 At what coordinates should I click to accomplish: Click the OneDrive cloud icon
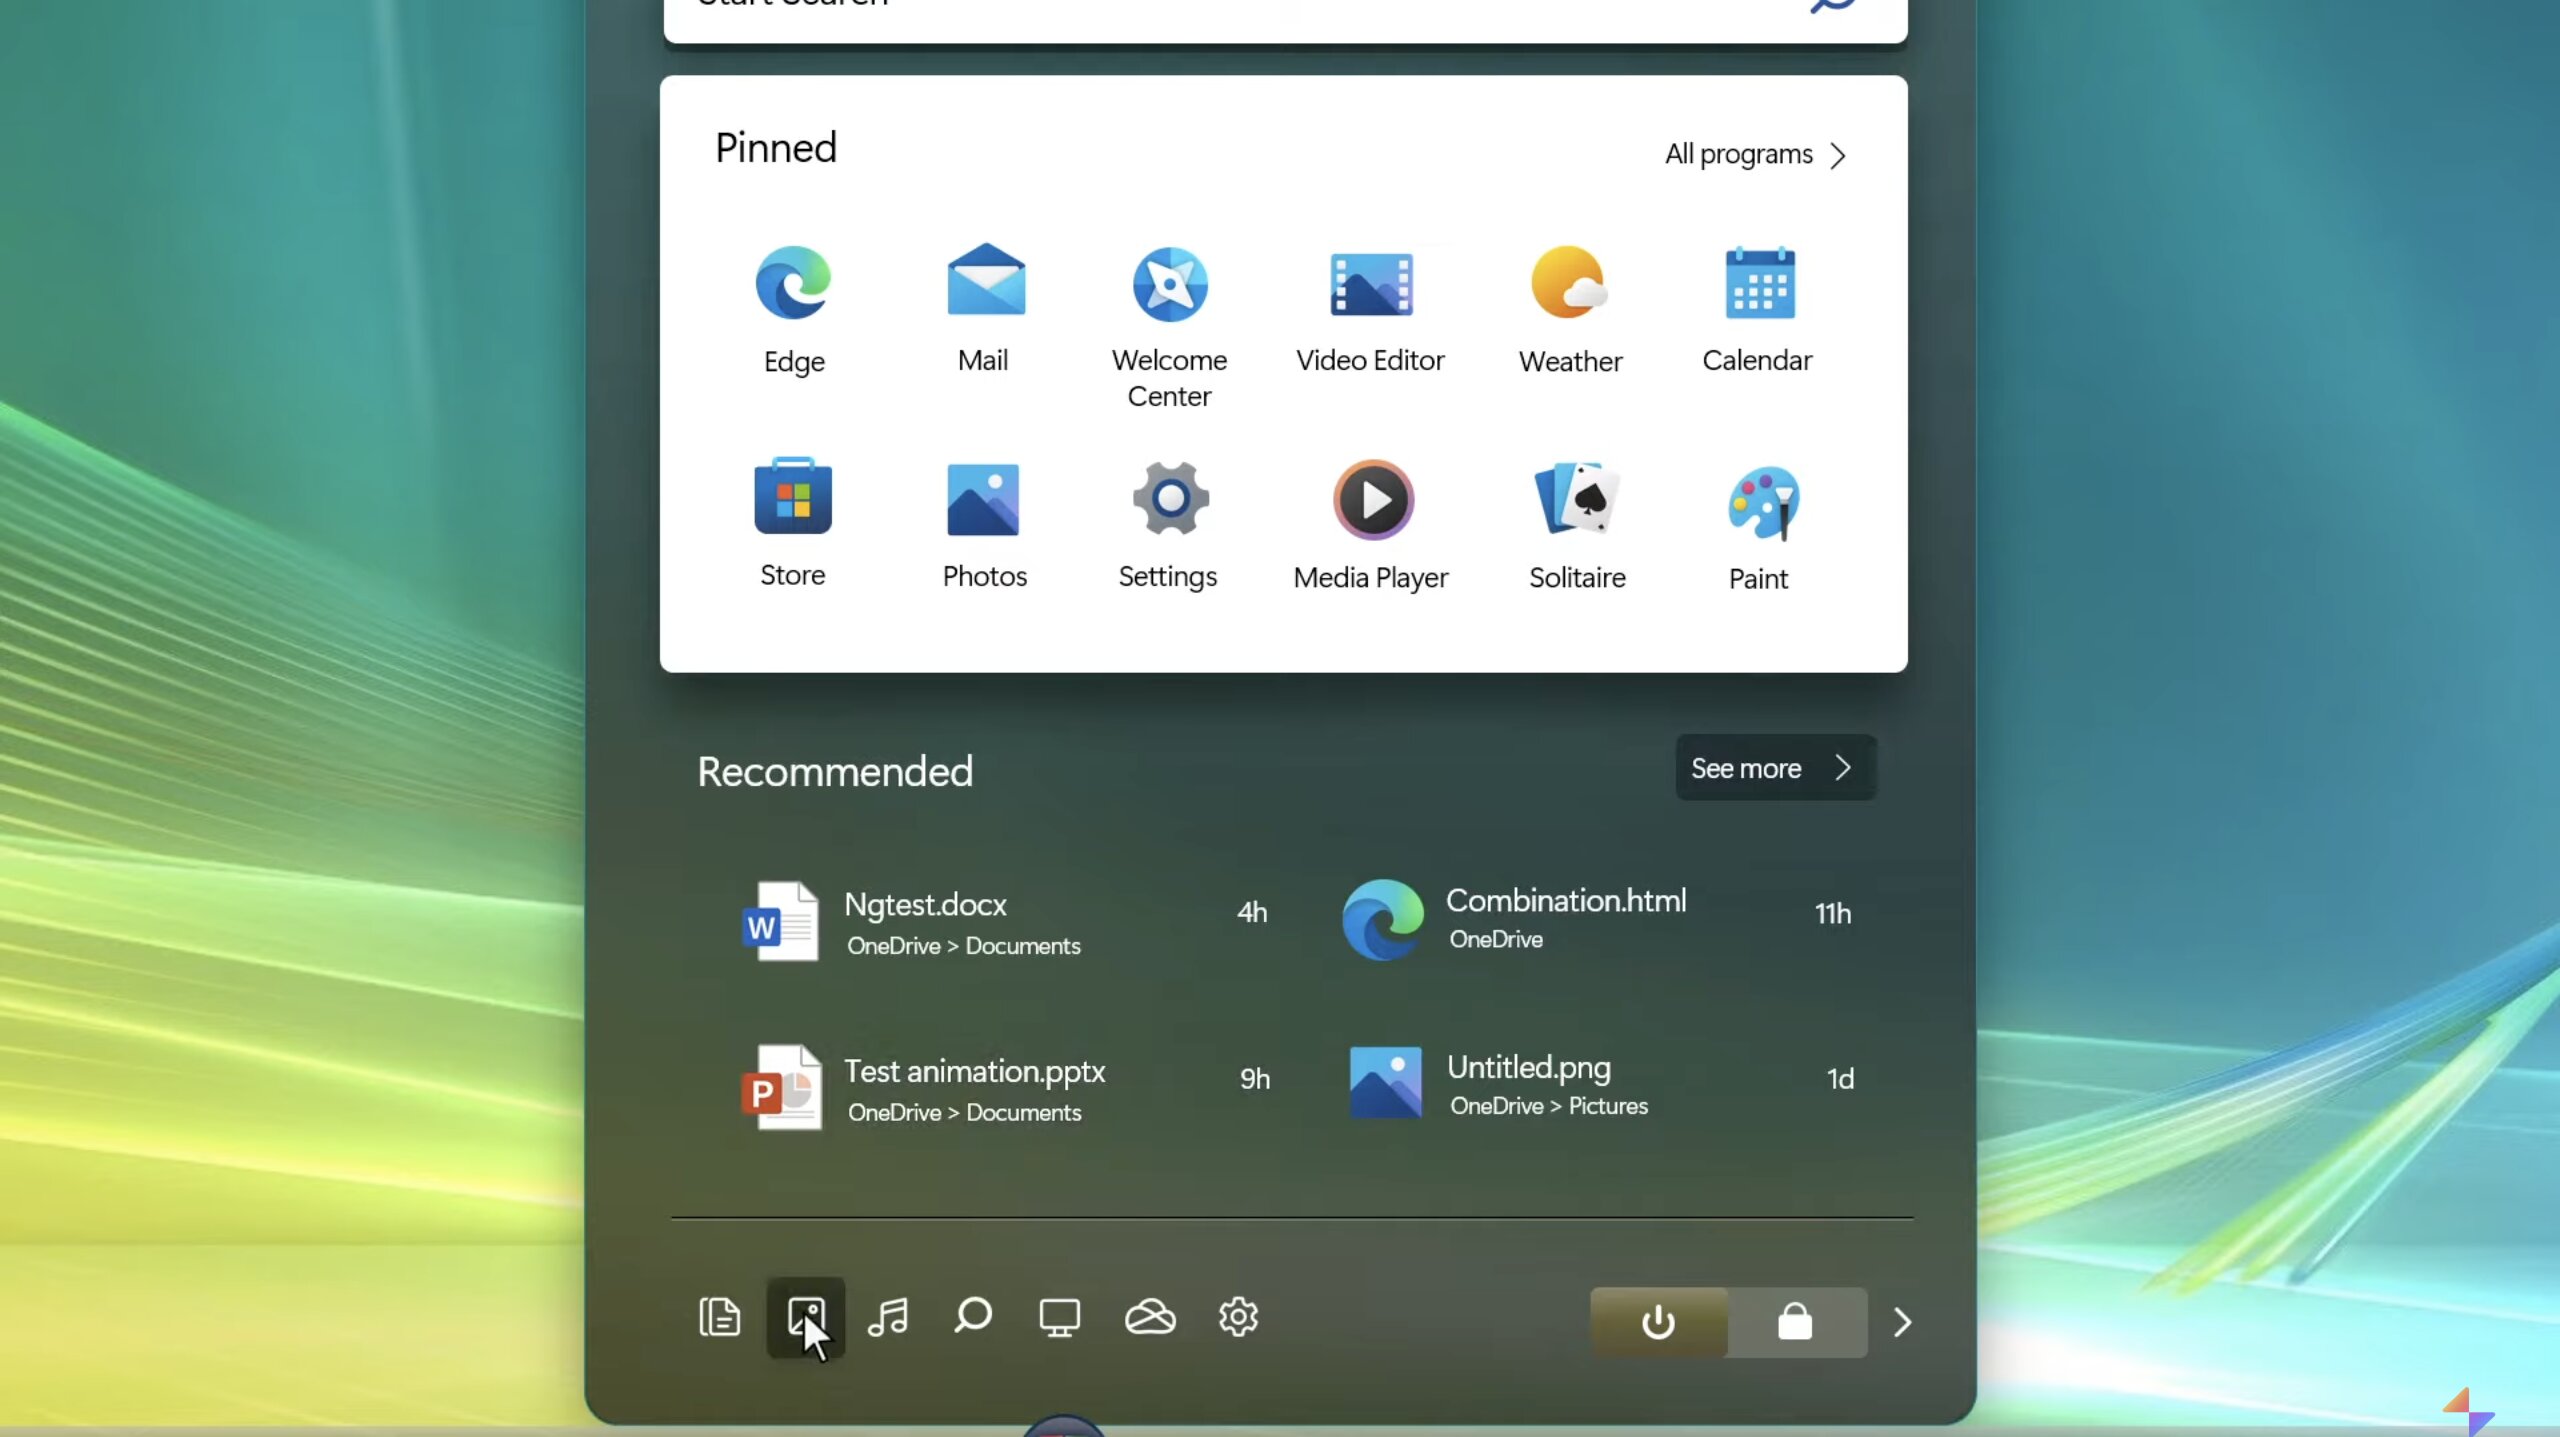[1150, 1317]
